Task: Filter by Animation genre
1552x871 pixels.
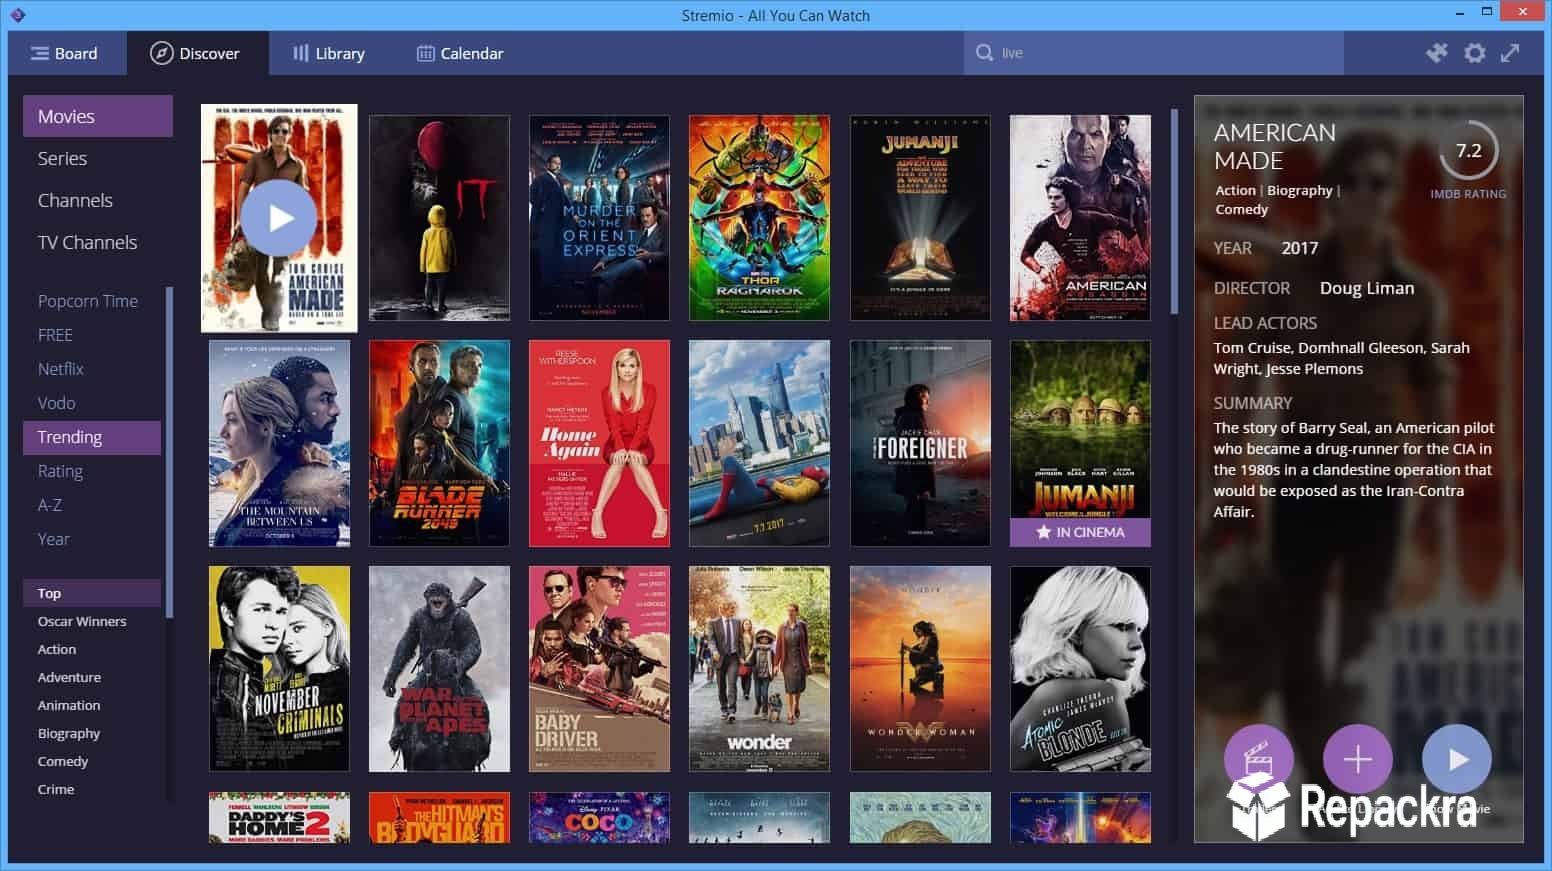Action: click(x=92, y=705)
